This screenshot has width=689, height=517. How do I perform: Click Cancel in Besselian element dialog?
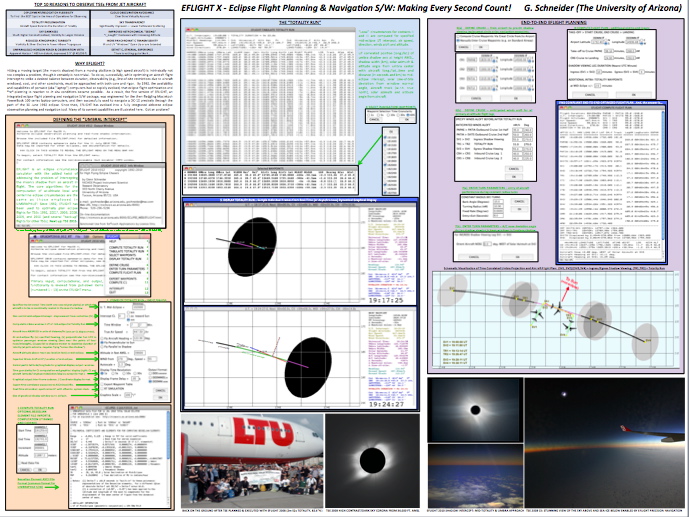coord(25,470)
